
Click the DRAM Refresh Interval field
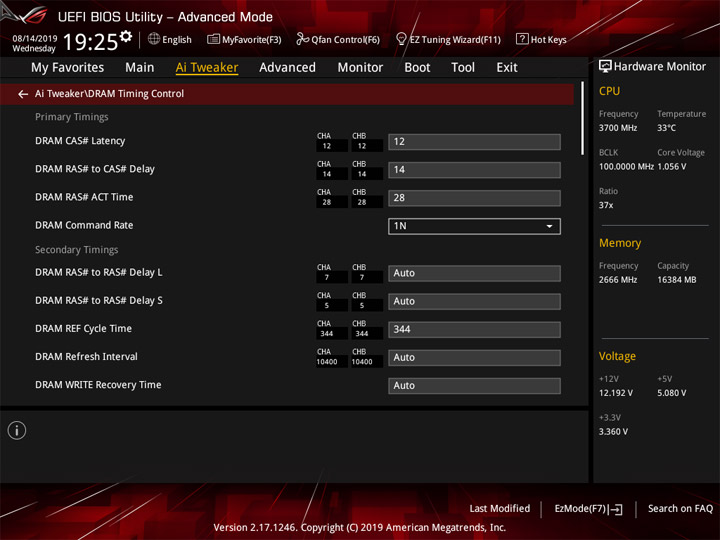point(474,357)
